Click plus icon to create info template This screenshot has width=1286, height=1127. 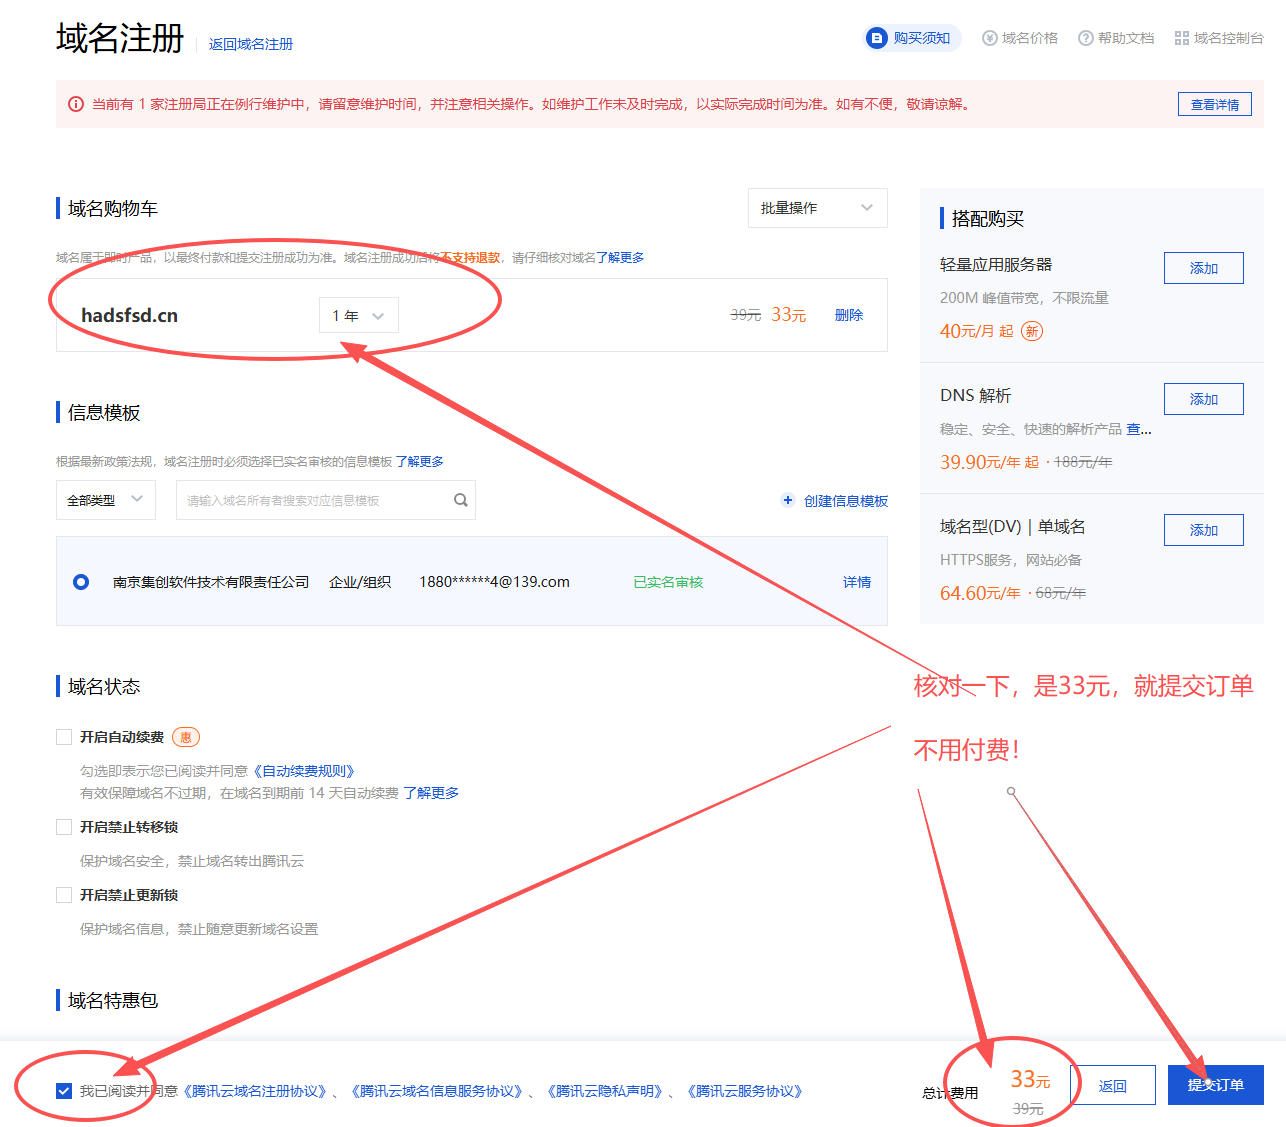[788, 500]
